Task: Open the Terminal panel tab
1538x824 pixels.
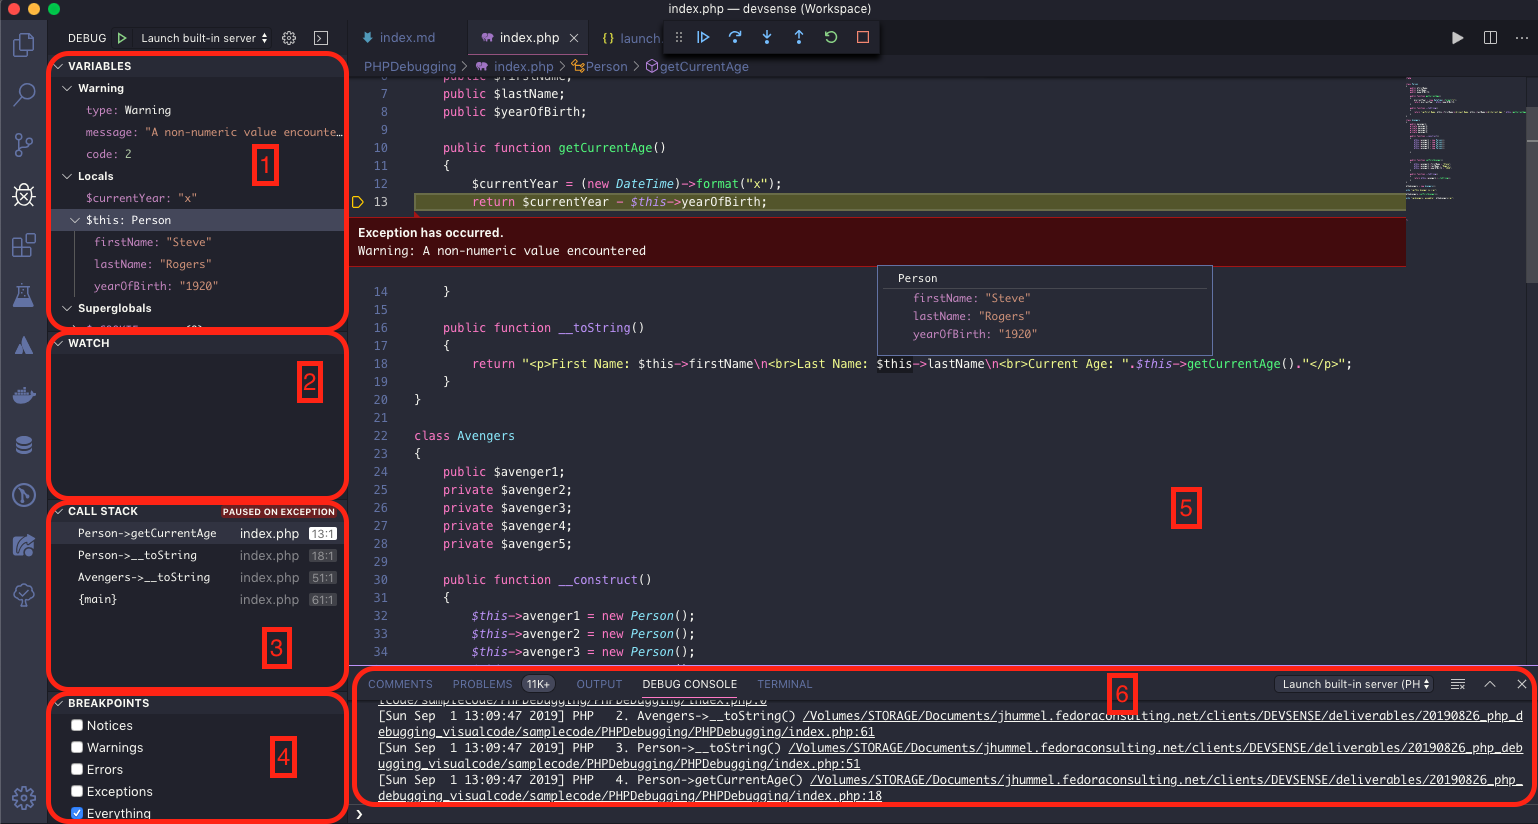Action: [785, 684]
